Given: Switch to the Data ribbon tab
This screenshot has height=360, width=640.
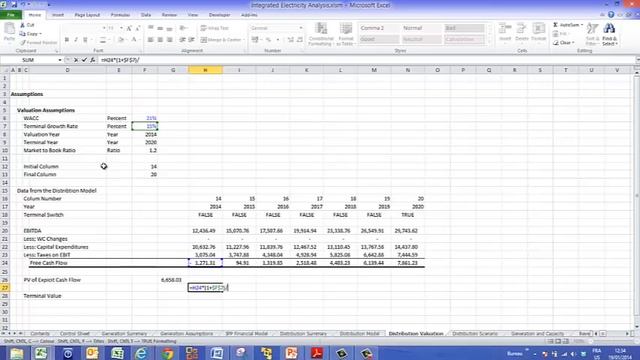Looking at the screenshot, I should point(146,15).
